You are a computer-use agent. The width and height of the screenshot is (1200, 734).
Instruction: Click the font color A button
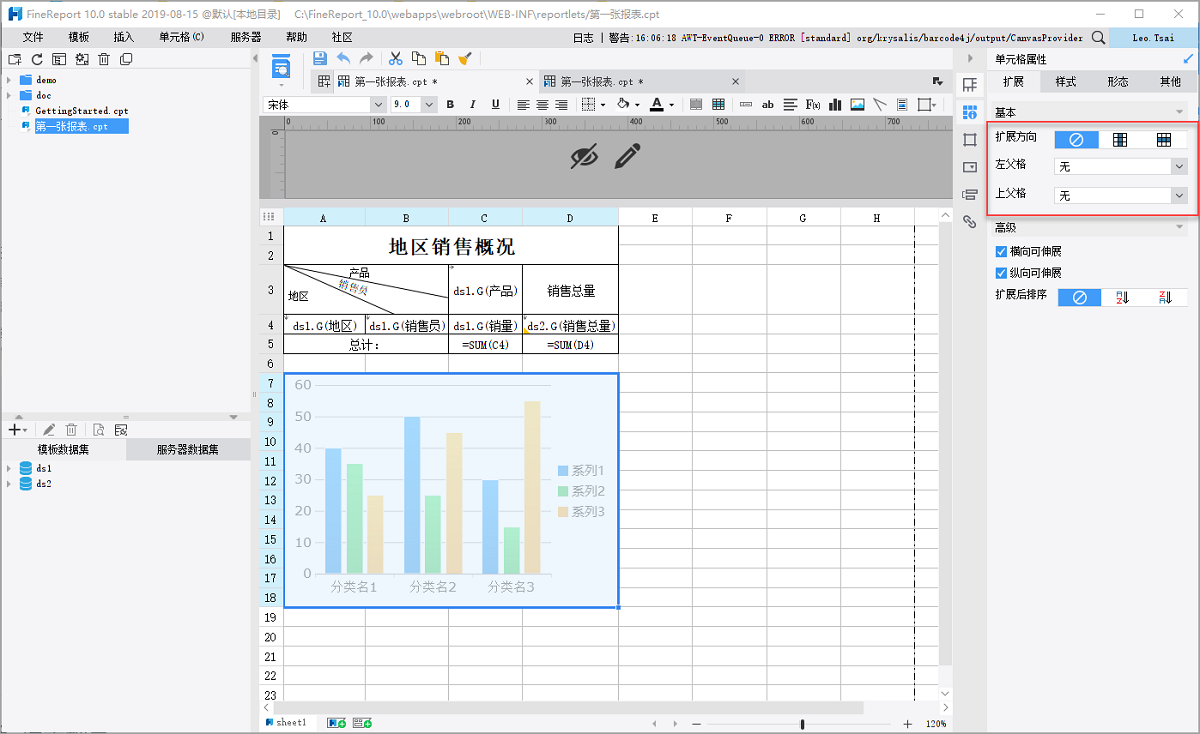point(656,104)
